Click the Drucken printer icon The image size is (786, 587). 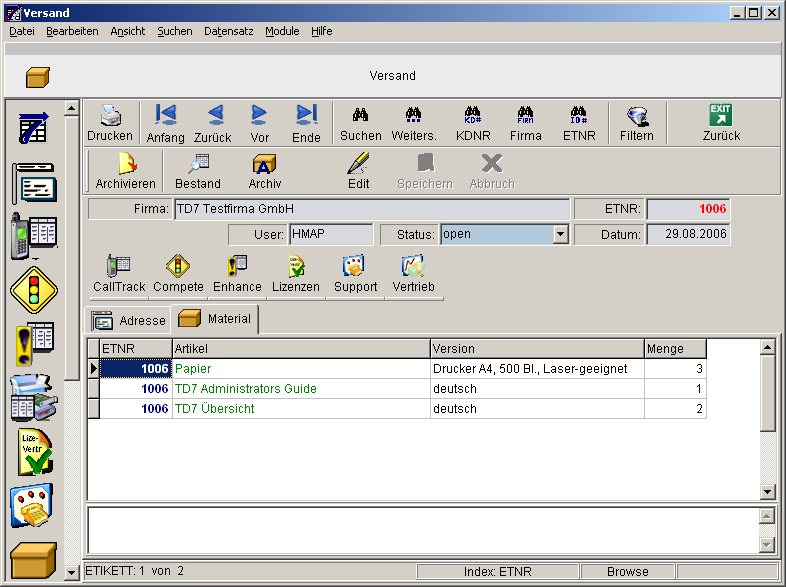(110, 122)
